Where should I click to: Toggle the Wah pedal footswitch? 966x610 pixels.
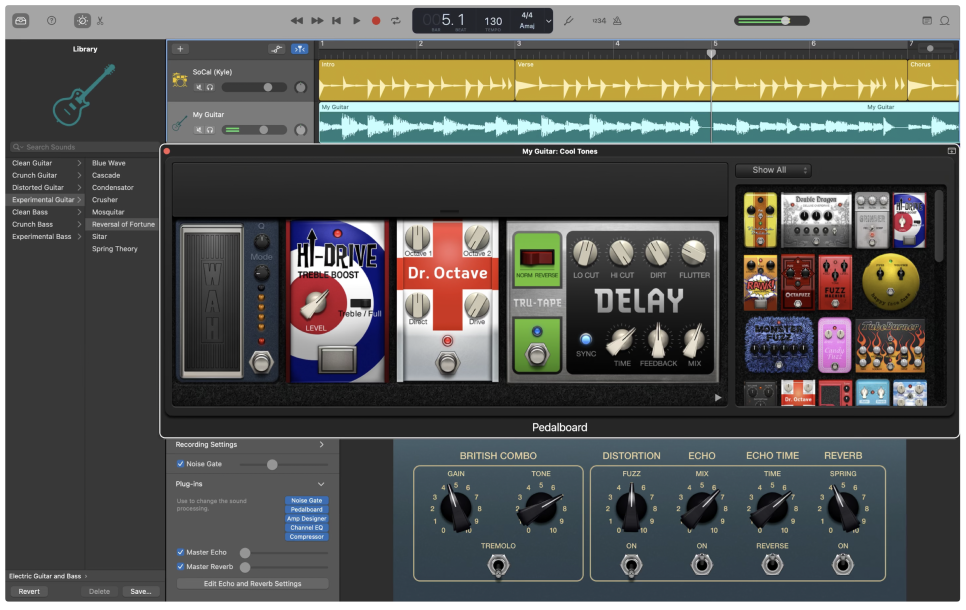click(261, 362)
